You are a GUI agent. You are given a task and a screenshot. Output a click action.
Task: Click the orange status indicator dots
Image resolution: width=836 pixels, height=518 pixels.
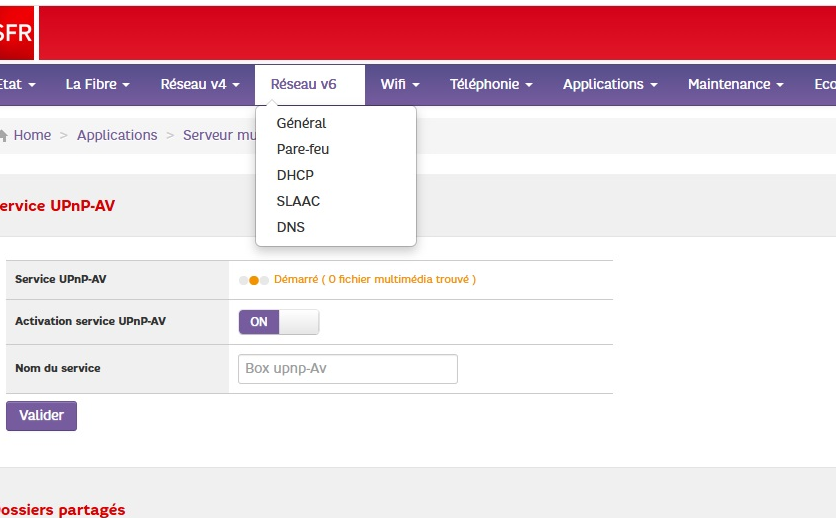(x=254, y=280)
